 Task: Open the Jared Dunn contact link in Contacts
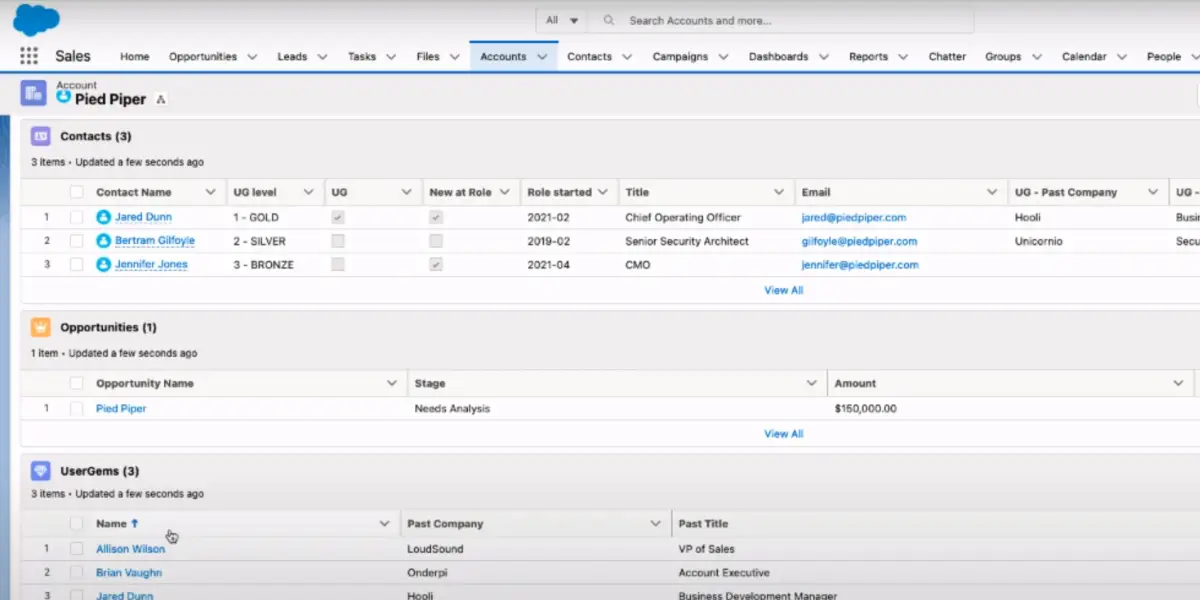click(x=143, y=217)
